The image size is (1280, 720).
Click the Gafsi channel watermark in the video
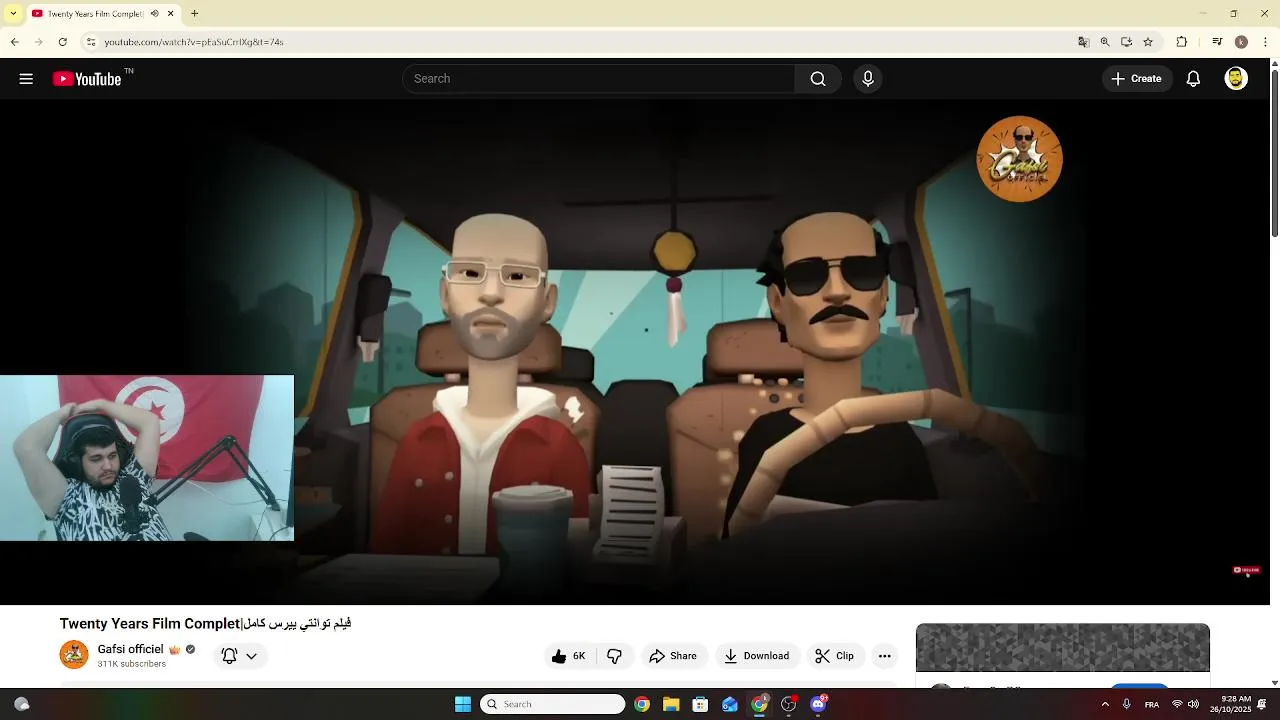click(1019, 159)
